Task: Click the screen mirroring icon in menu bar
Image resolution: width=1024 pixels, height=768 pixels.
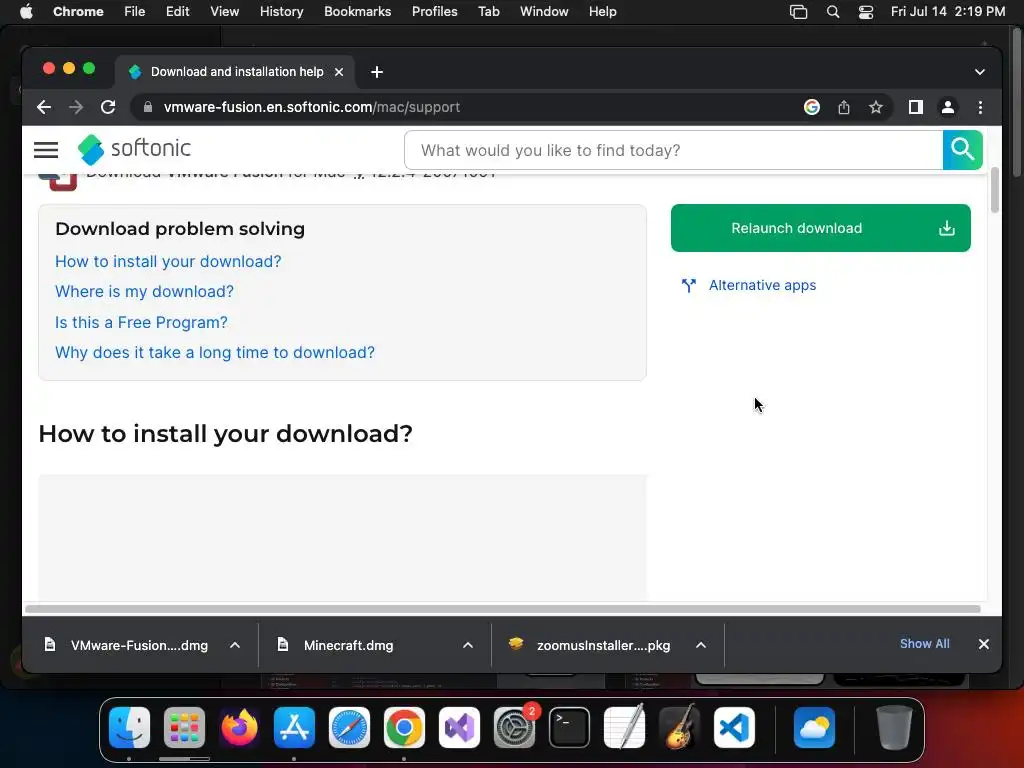Action: (799, 12)
